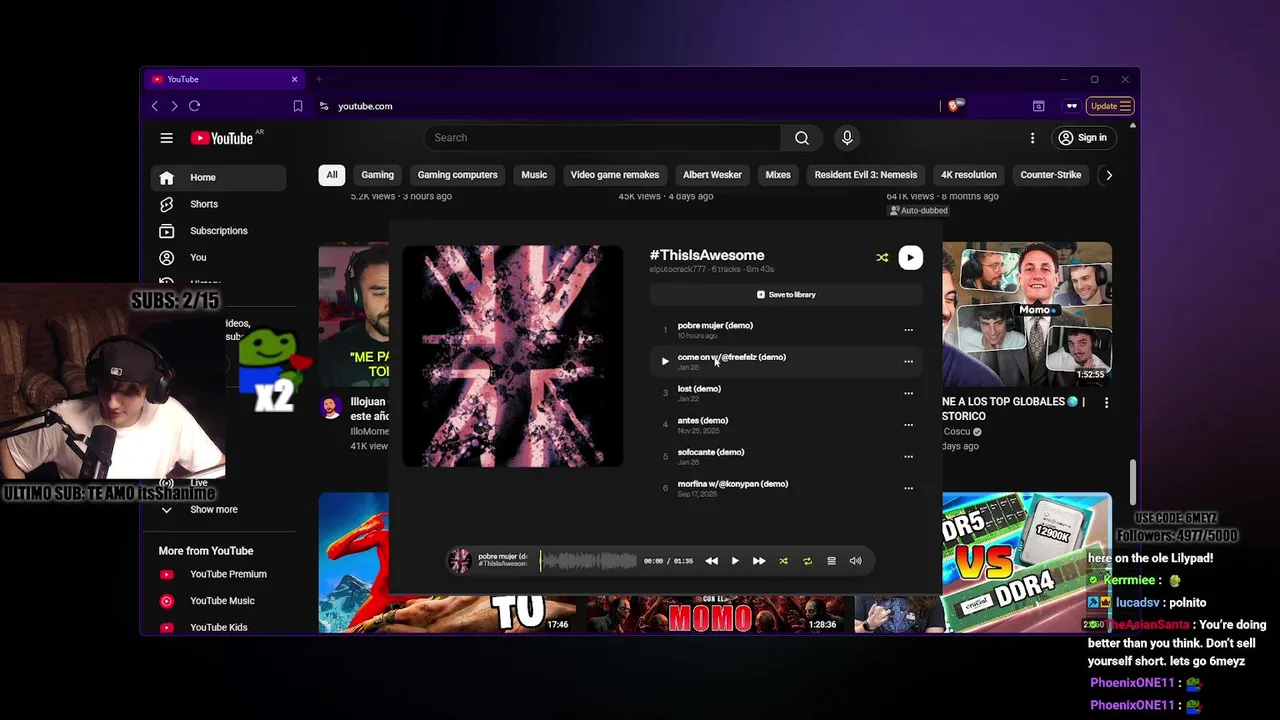1280x720 pixels.
Task: Open site information icon beside youtube.com
Action: click(324, 106)
